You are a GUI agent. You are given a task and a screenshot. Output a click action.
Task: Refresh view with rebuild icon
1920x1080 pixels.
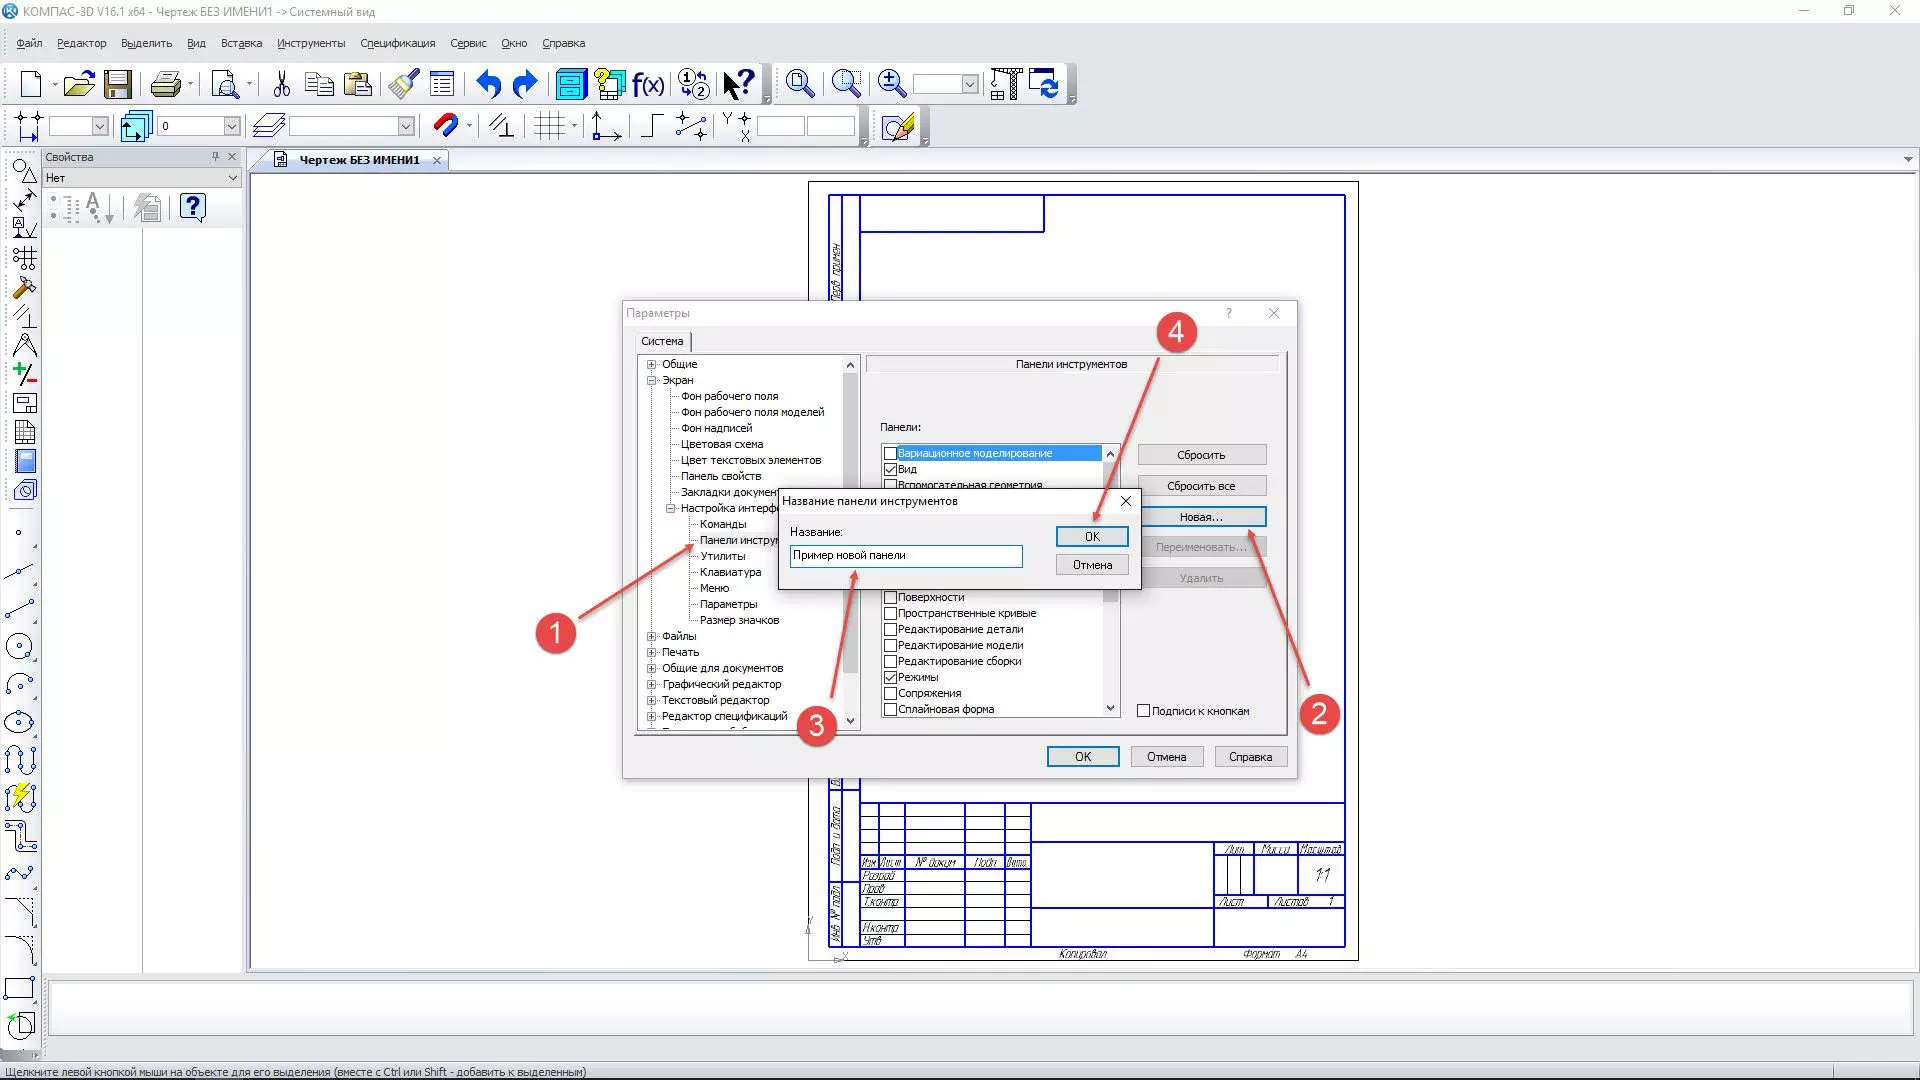click(x=1044, y=84)
